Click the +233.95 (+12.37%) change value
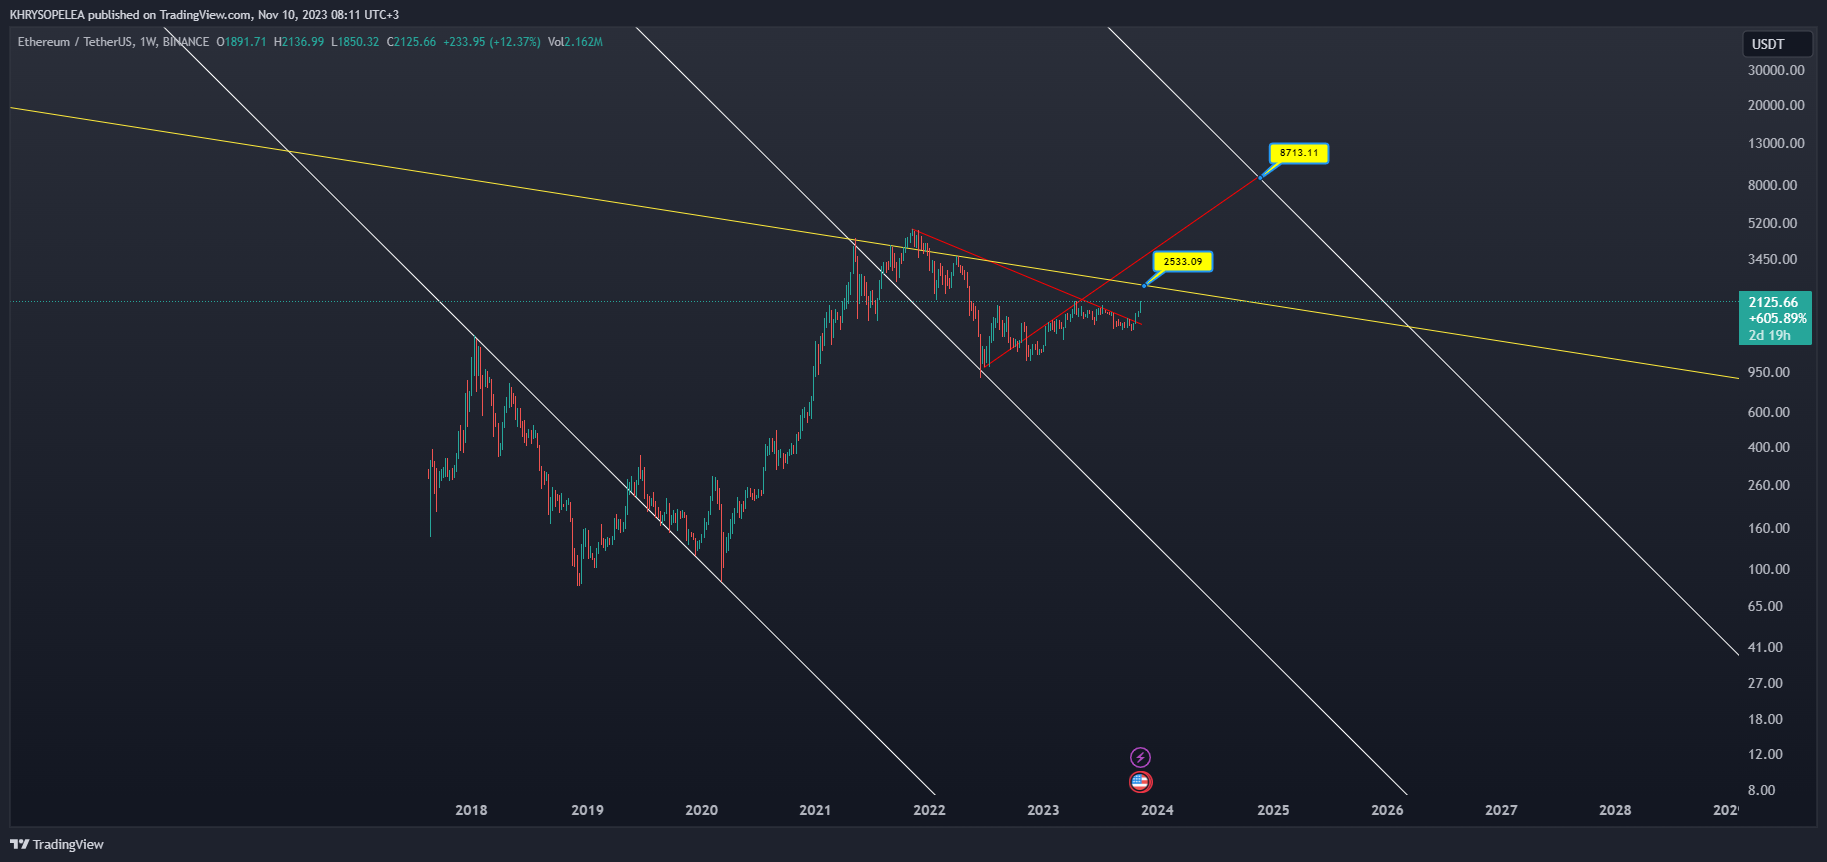 tap(492, 42)
